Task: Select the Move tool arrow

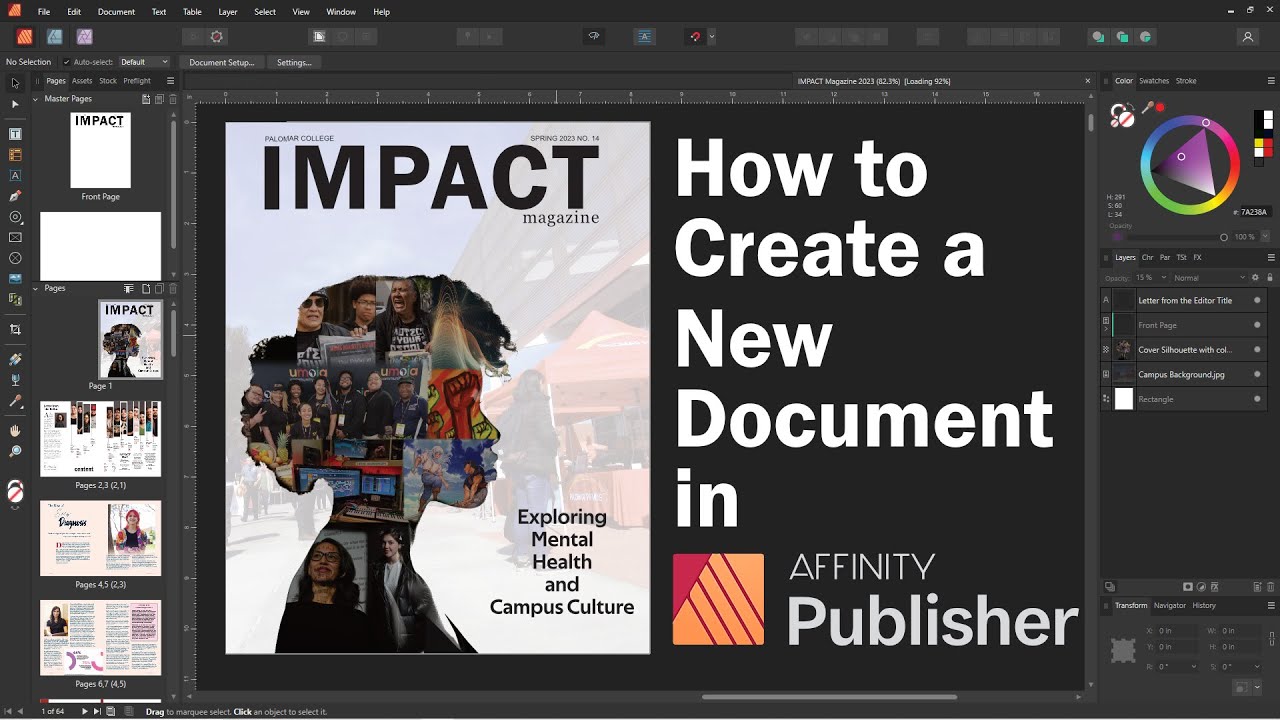Action: coord(15,82)
